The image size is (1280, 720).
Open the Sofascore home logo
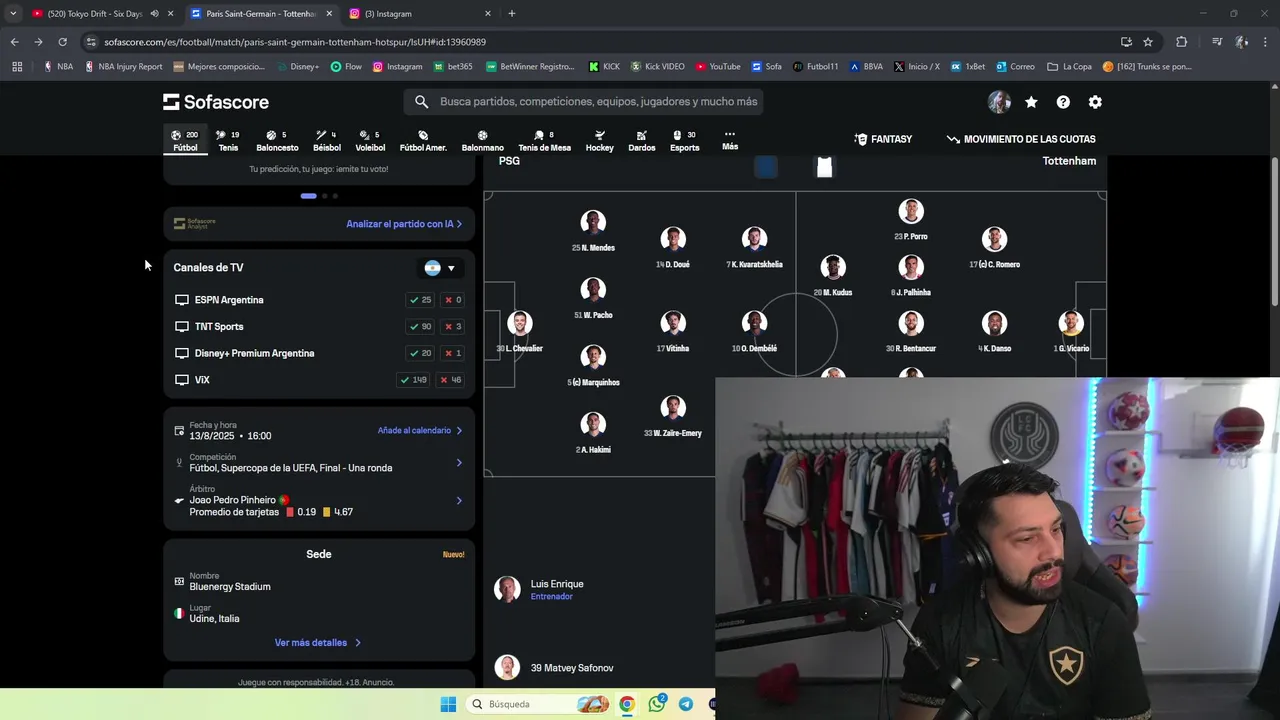pos(216,102)
